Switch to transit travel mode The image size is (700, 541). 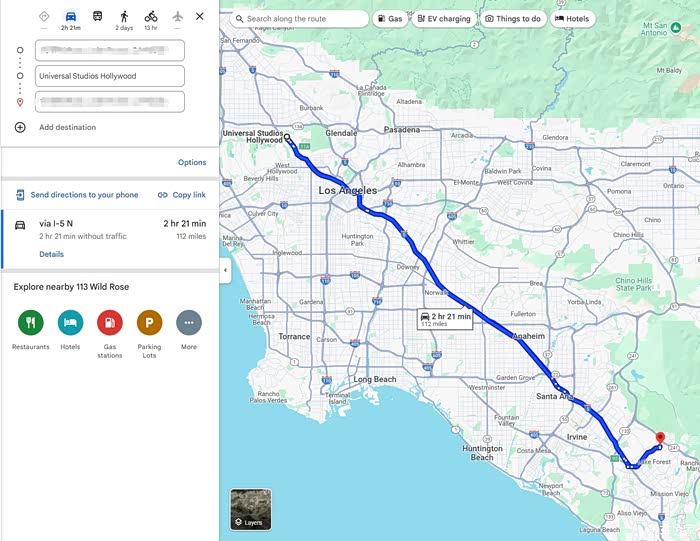pyautogui.click(x=97, y=17)
